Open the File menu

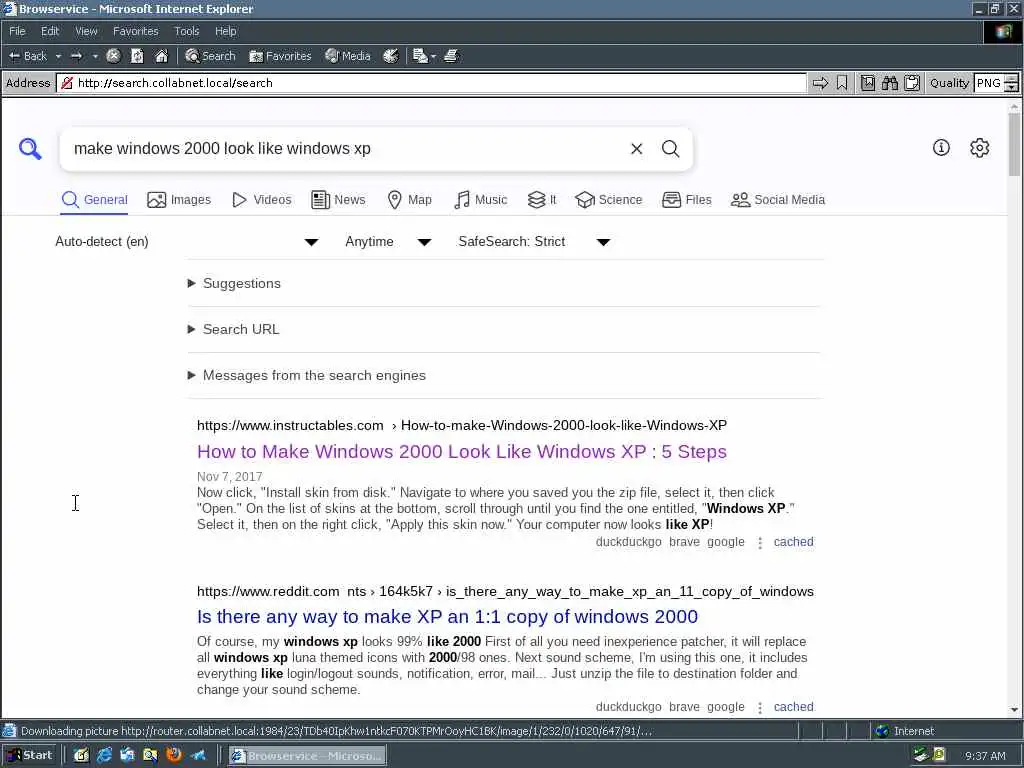pyautogui.click(x=17, y=31)
